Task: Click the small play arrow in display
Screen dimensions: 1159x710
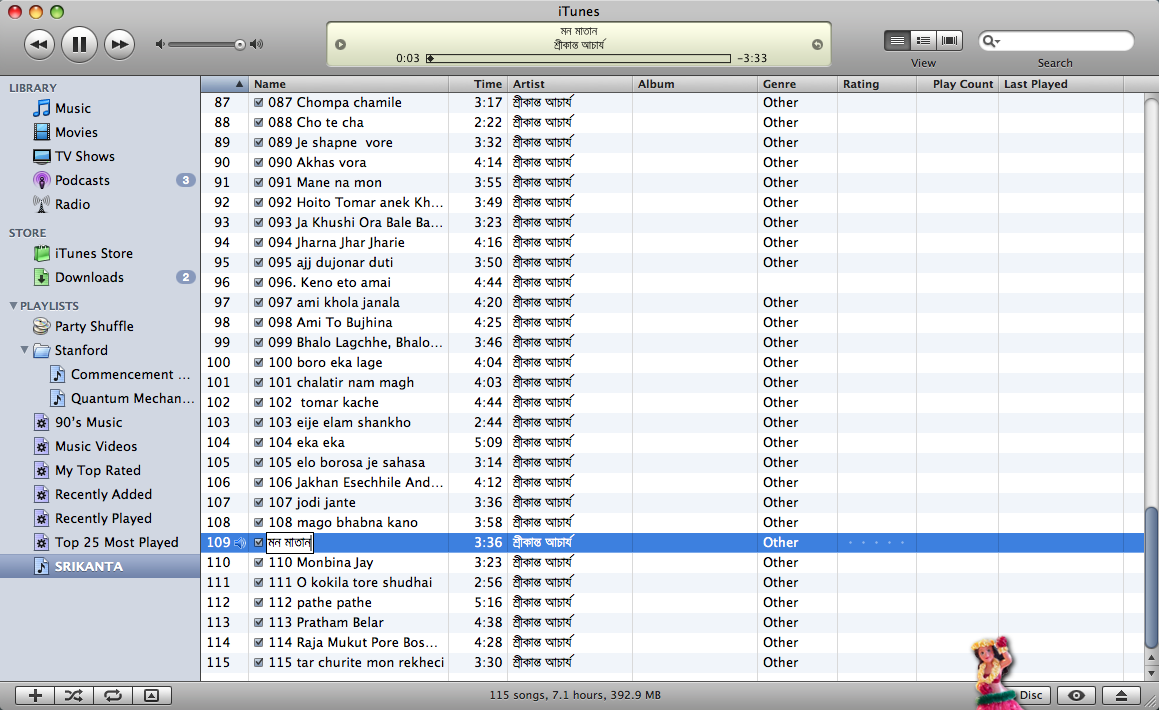Action: point(340,44)
